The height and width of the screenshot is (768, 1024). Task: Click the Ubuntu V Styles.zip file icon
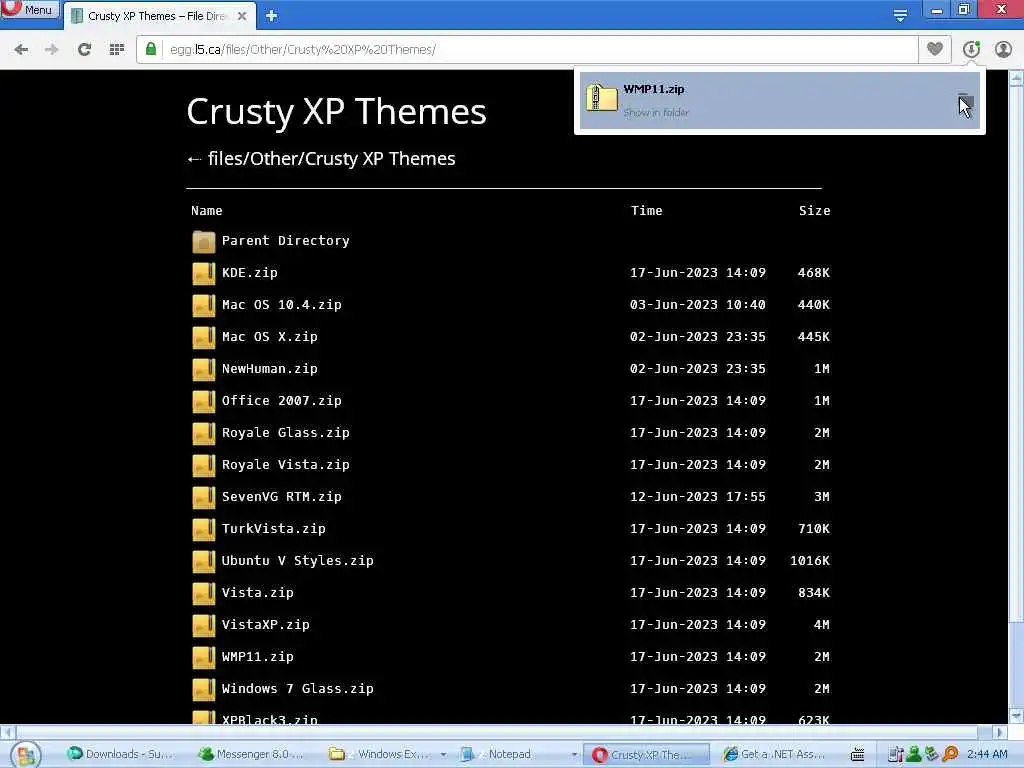tap(204, 562)
